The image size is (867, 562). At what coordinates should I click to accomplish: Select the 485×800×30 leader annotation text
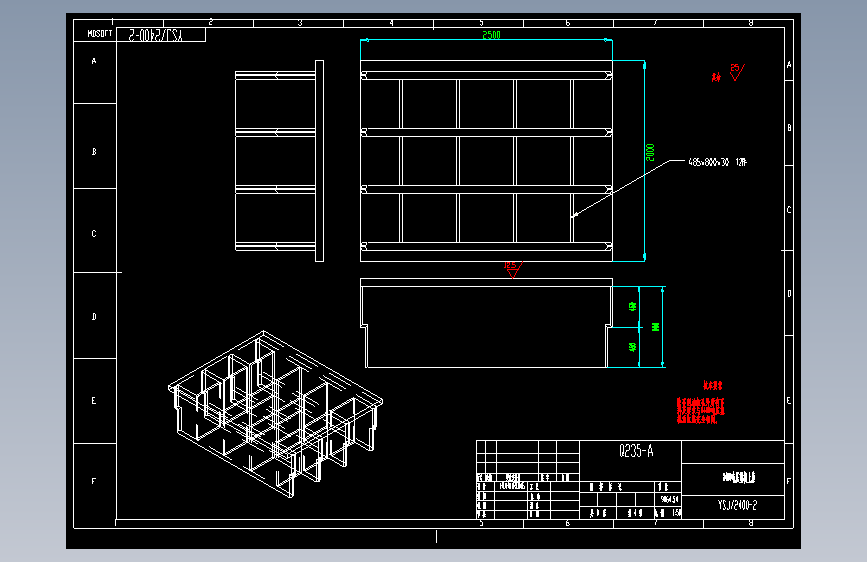(717, 162)
